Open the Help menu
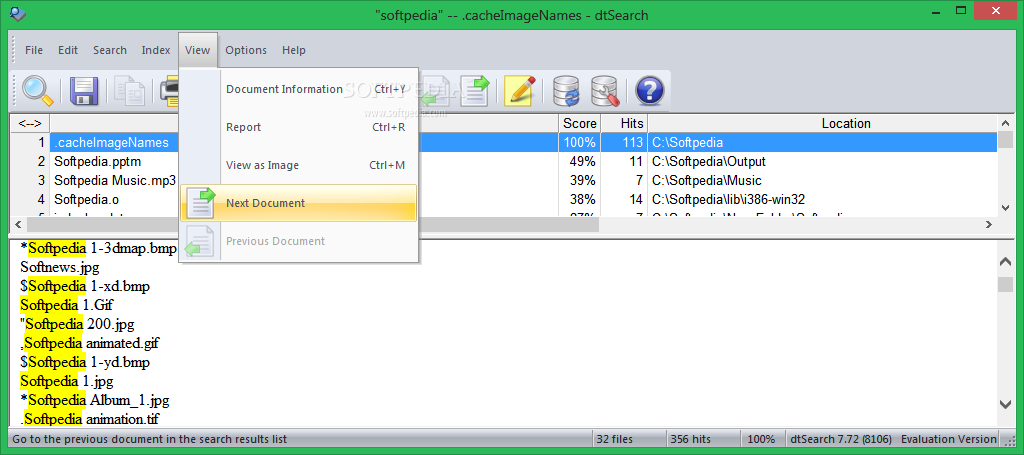Screen dimensions: 1024x455 tap(294, 50)
